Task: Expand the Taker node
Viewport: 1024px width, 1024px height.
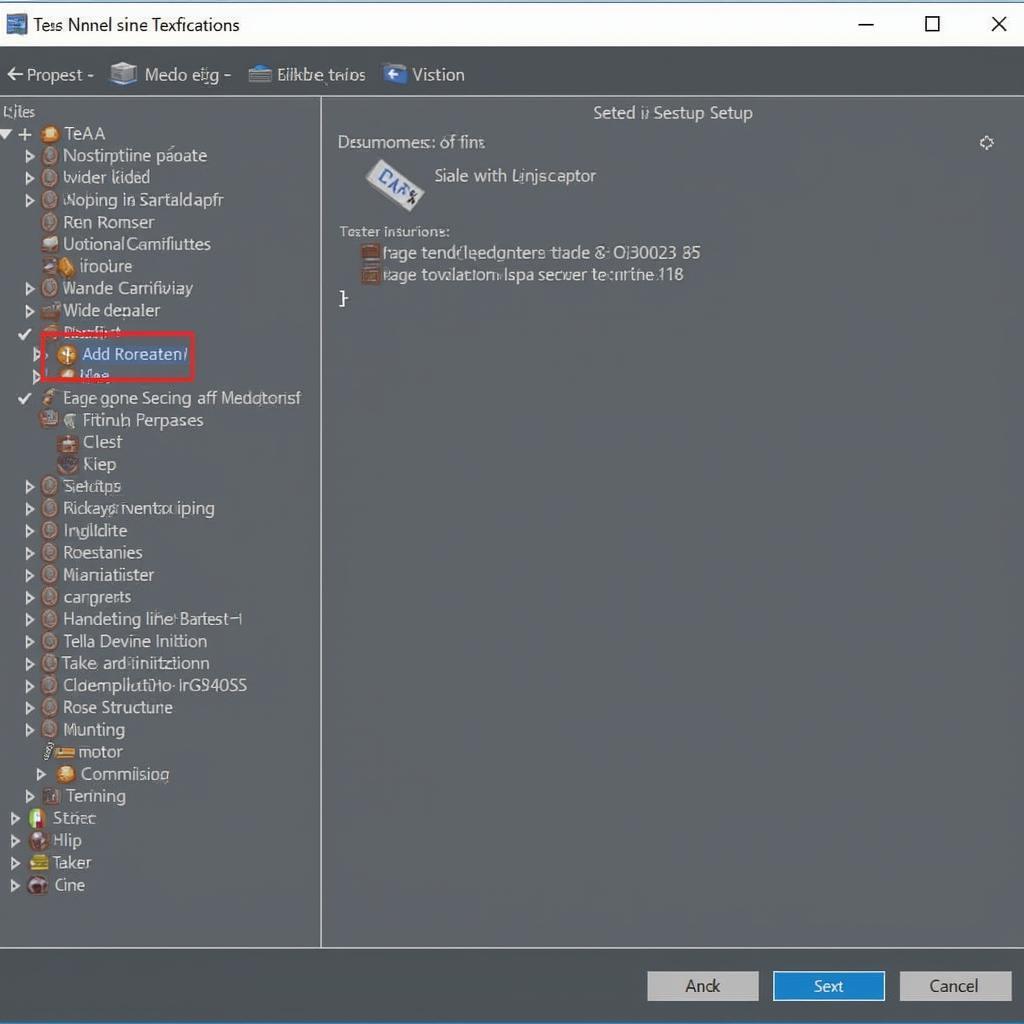Action: click(15, 863)
